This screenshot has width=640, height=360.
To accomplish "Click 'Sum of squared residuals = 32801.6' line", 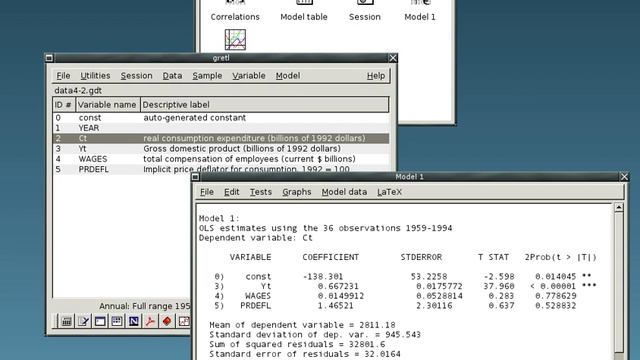I will point(297,344).
